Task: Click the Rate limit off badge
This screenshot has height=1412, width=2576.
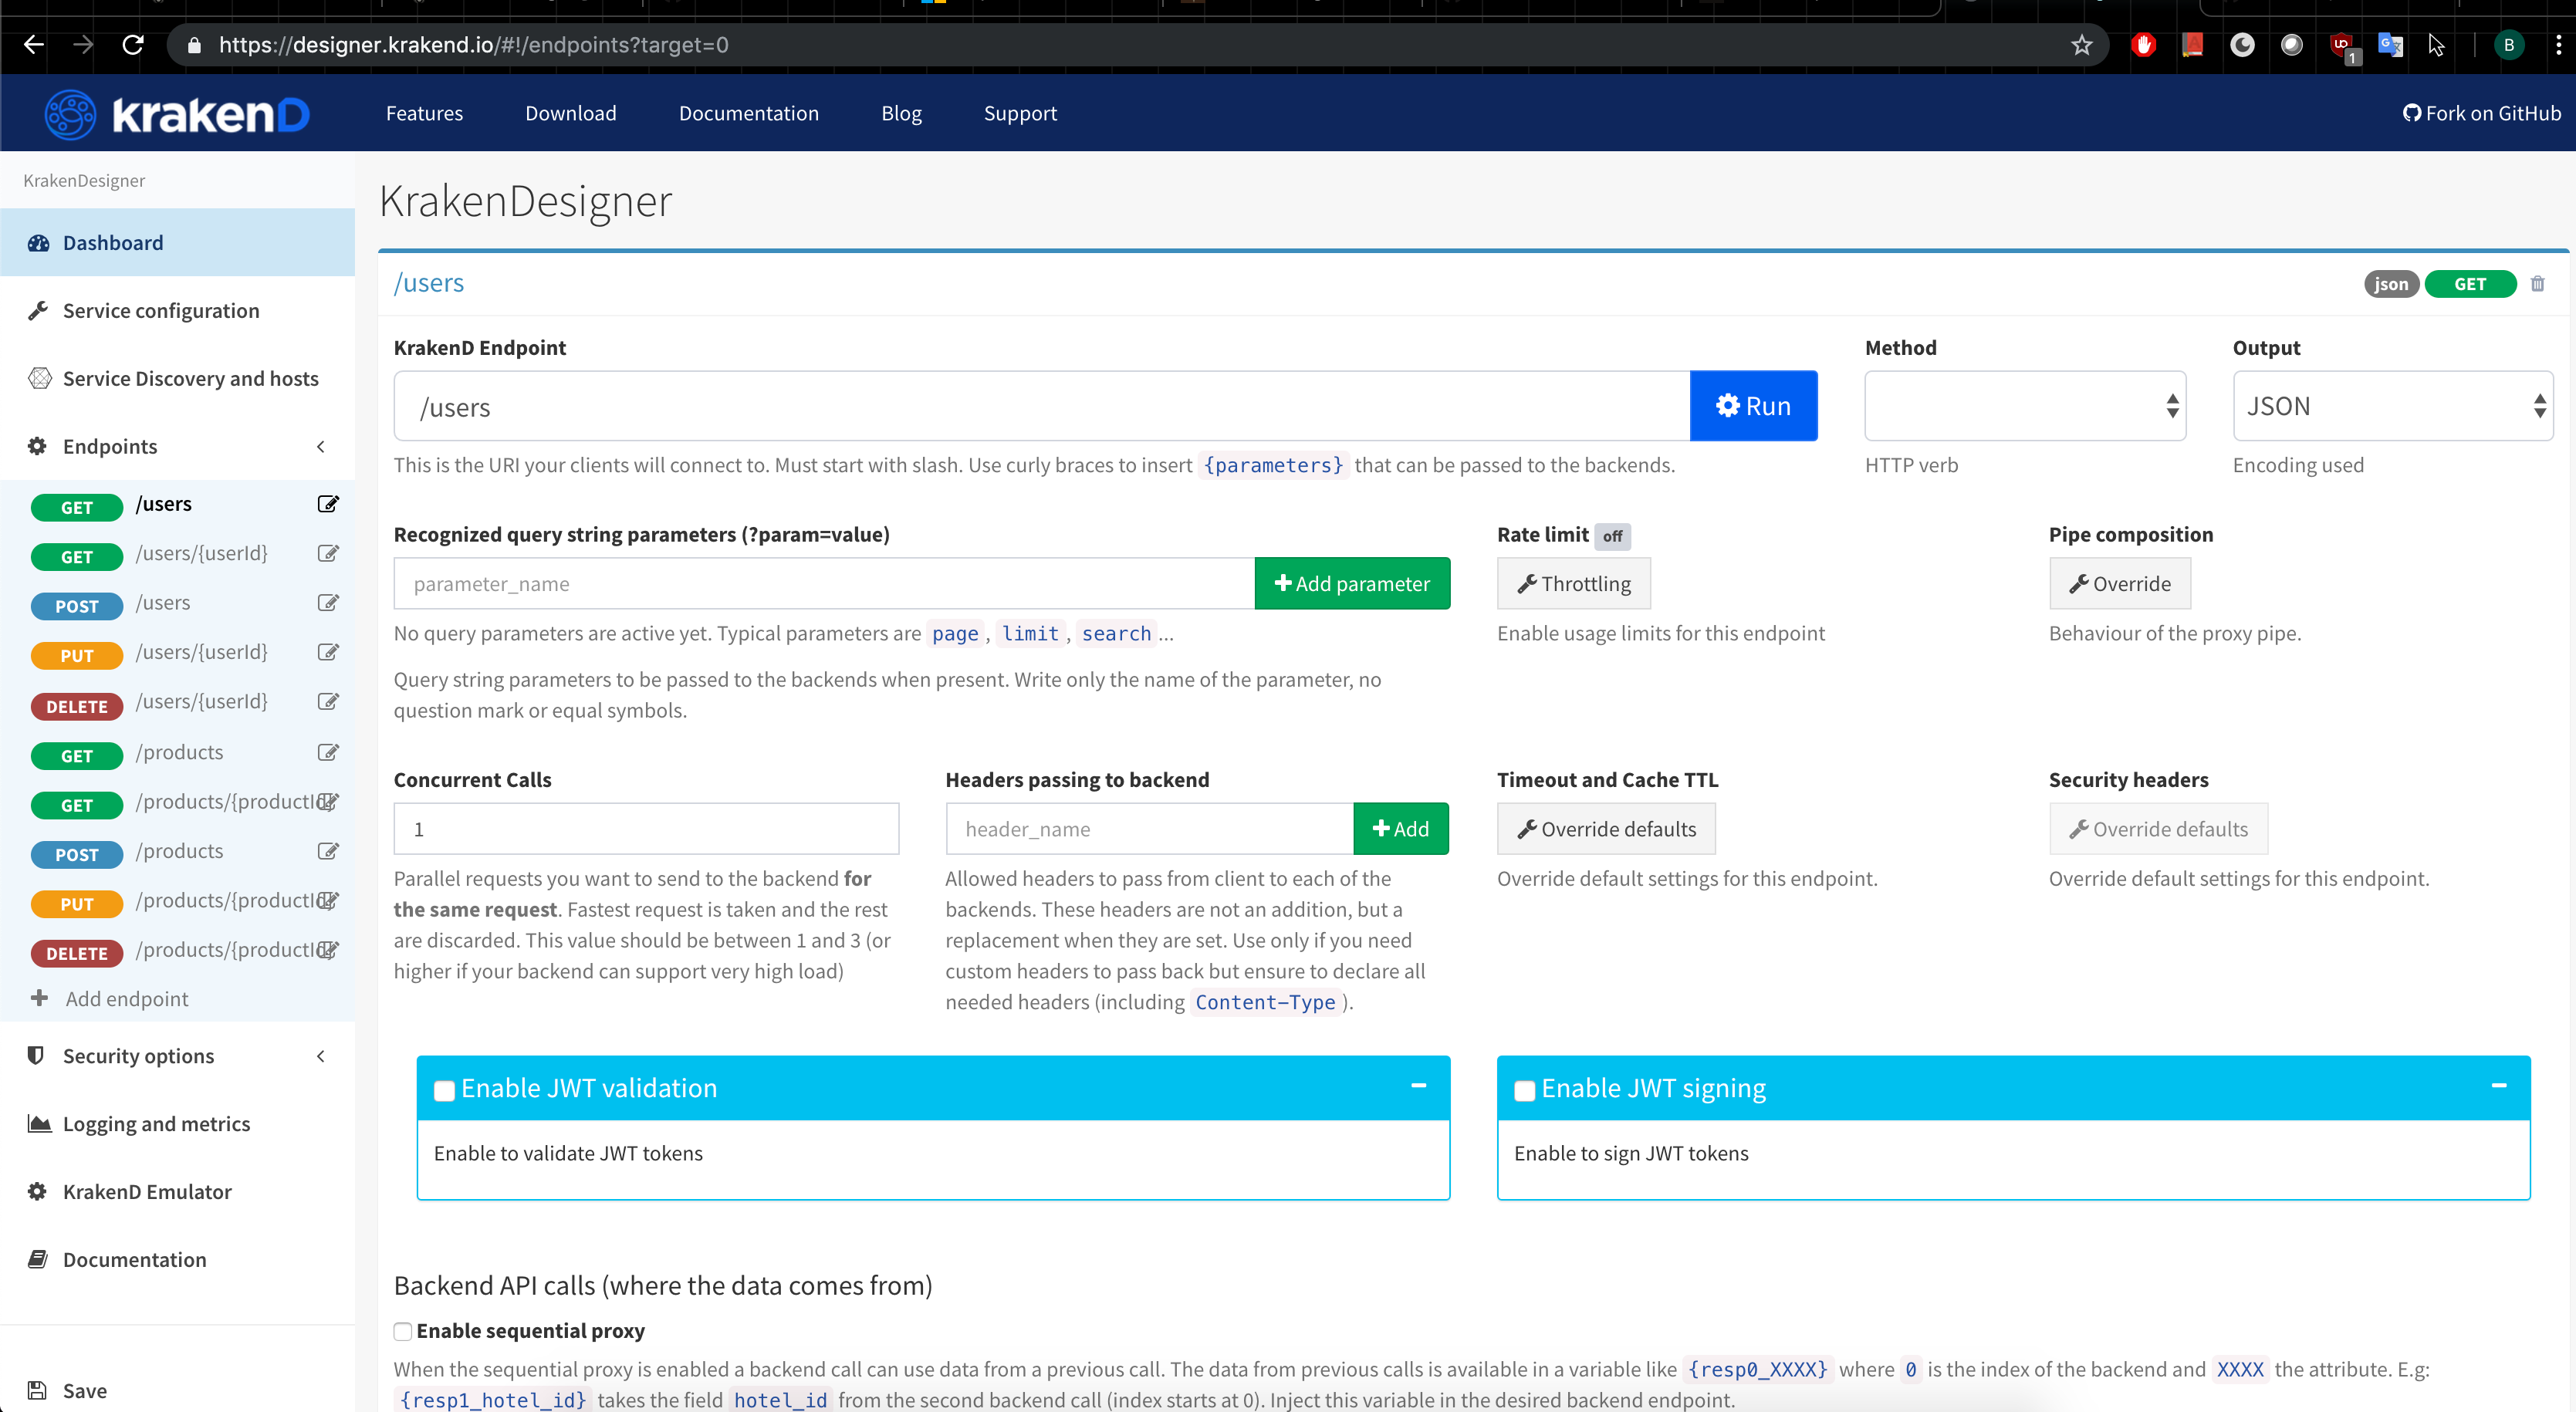Action: point(1612,536)
